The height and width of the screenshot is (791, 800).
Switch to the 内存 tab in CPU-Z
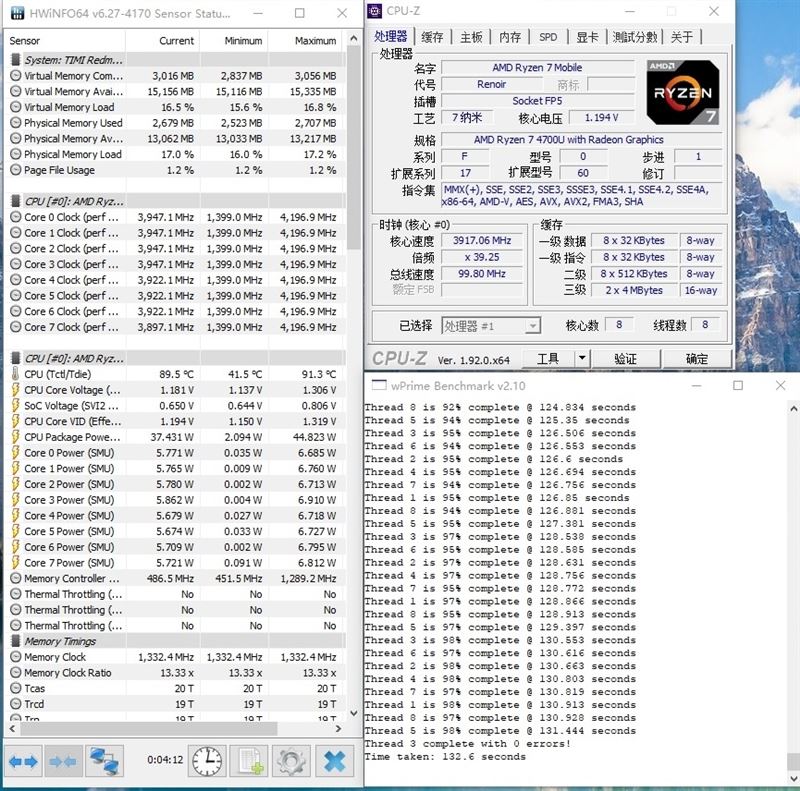510,37
